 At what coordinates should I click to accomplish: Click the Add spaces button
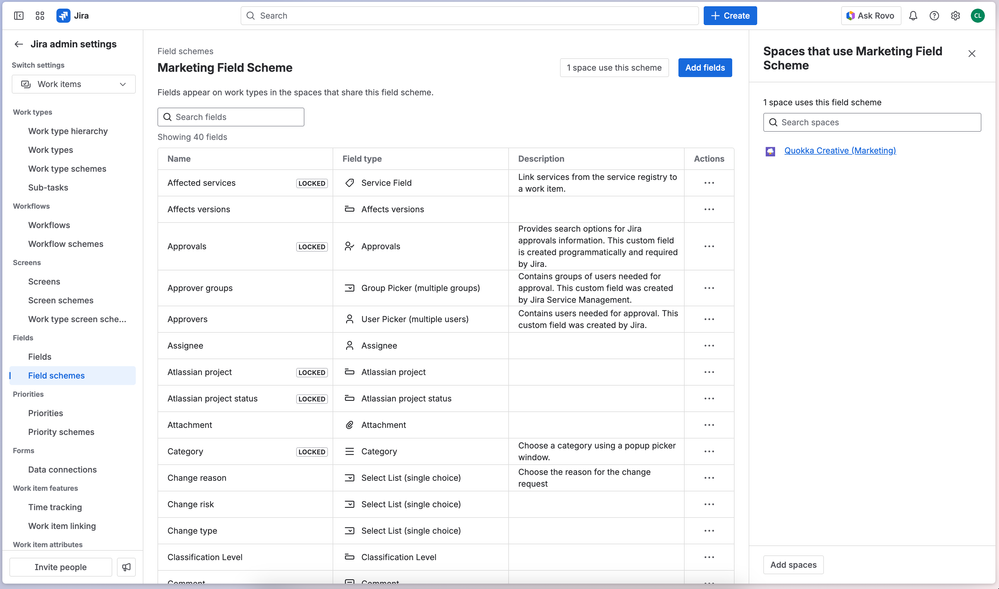coord(793,565)
